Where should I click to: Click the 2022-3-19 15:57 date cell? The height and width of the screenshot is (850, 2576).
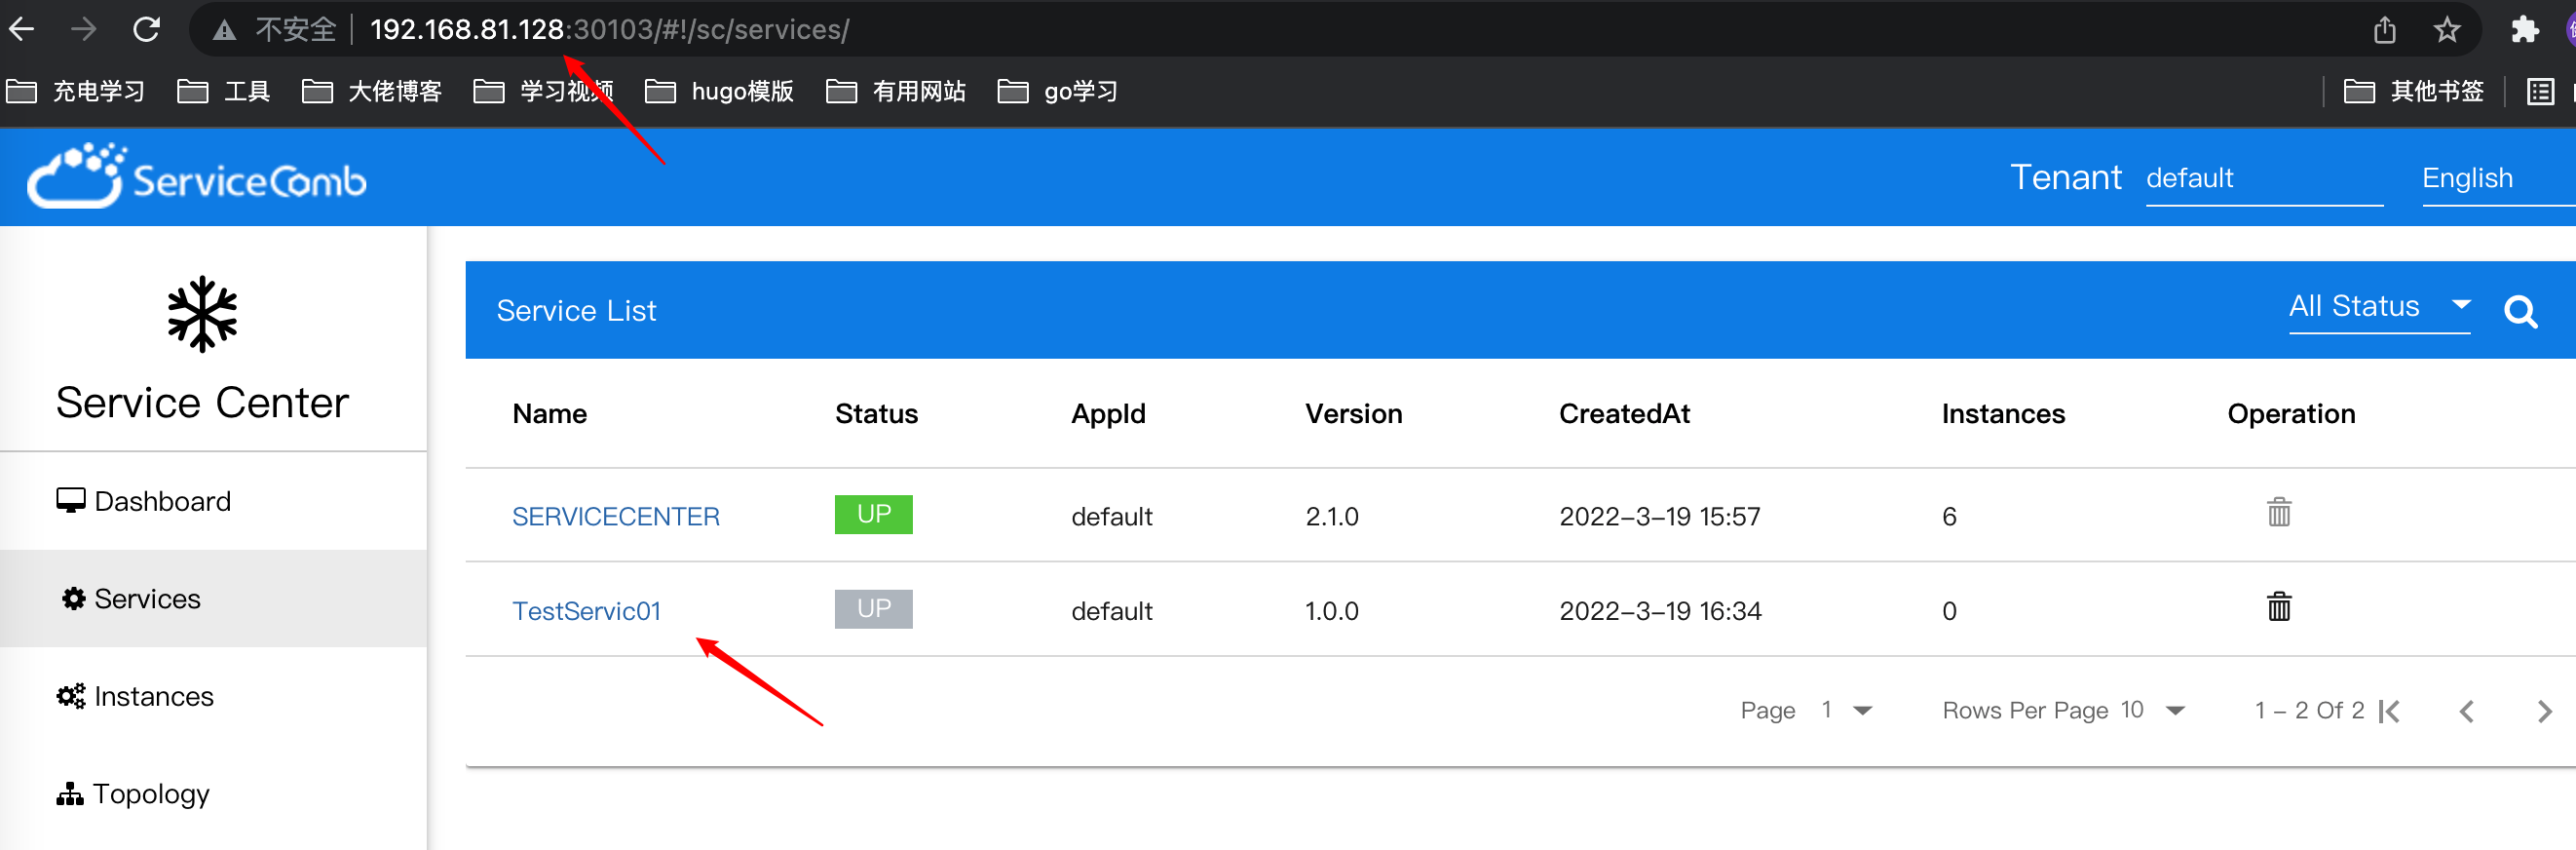1660,517
